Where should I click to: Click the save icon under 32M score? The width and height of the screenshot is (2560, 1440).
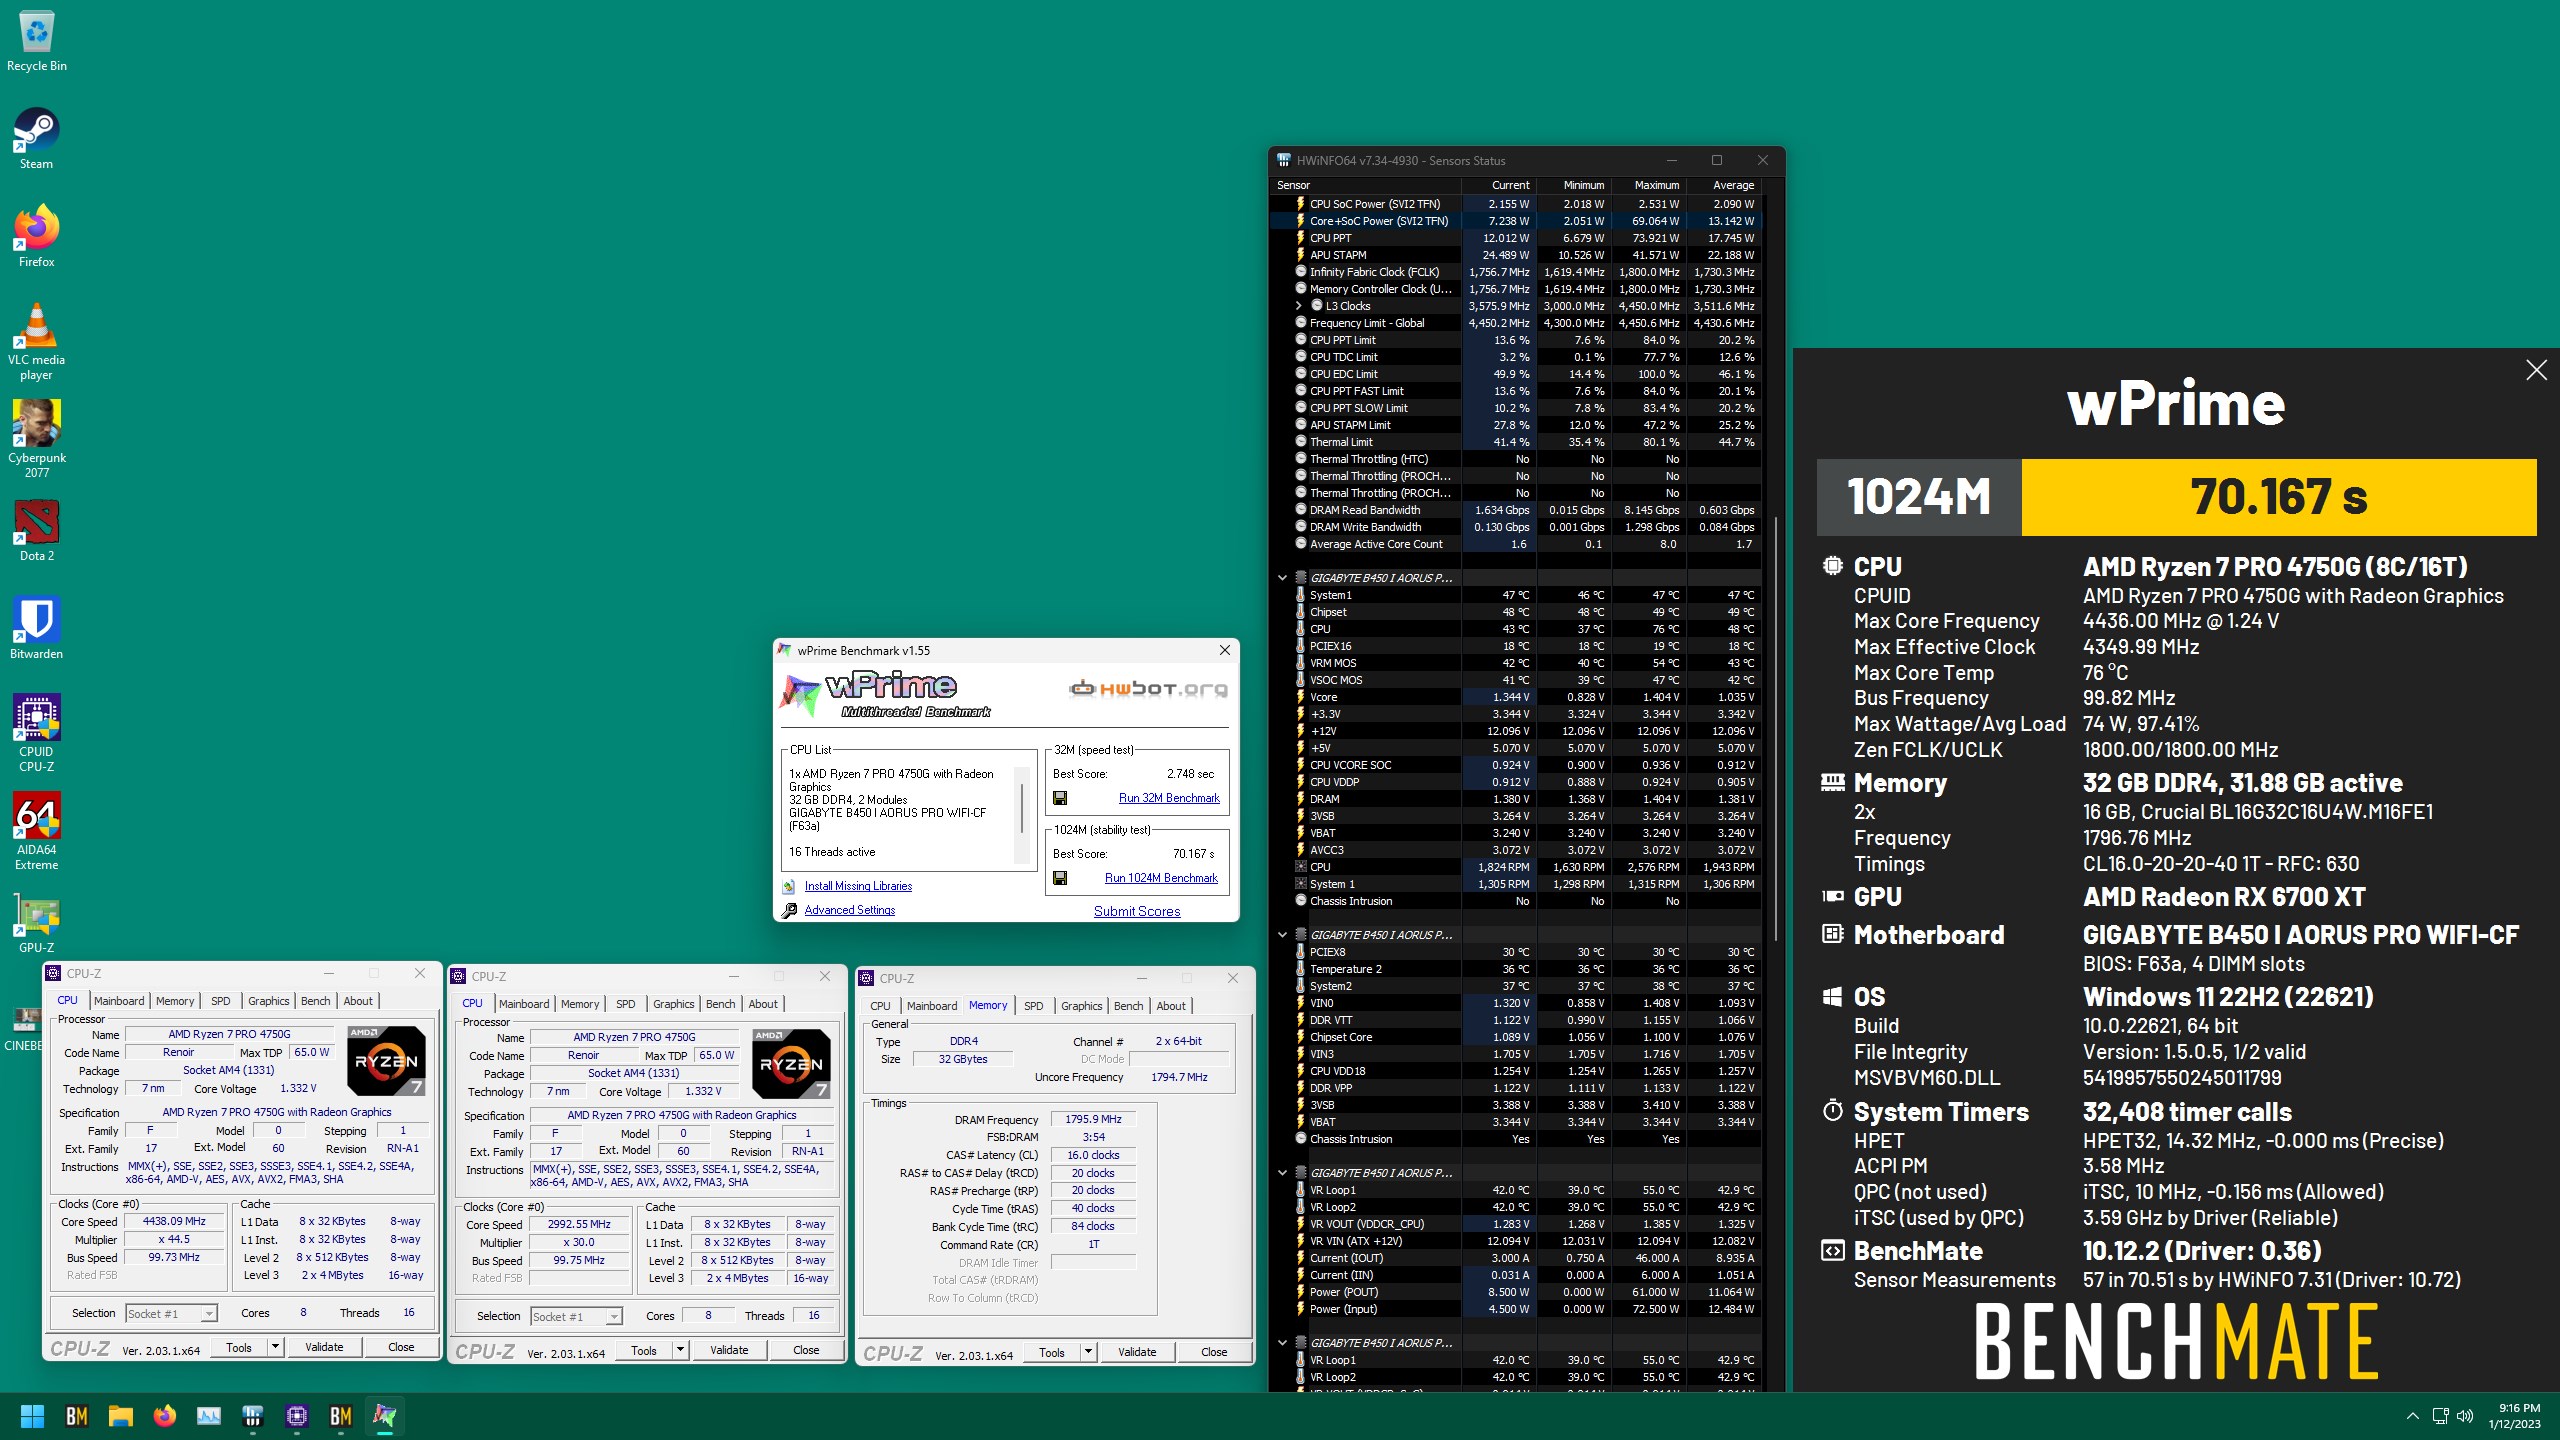[x=1060, y=798]
